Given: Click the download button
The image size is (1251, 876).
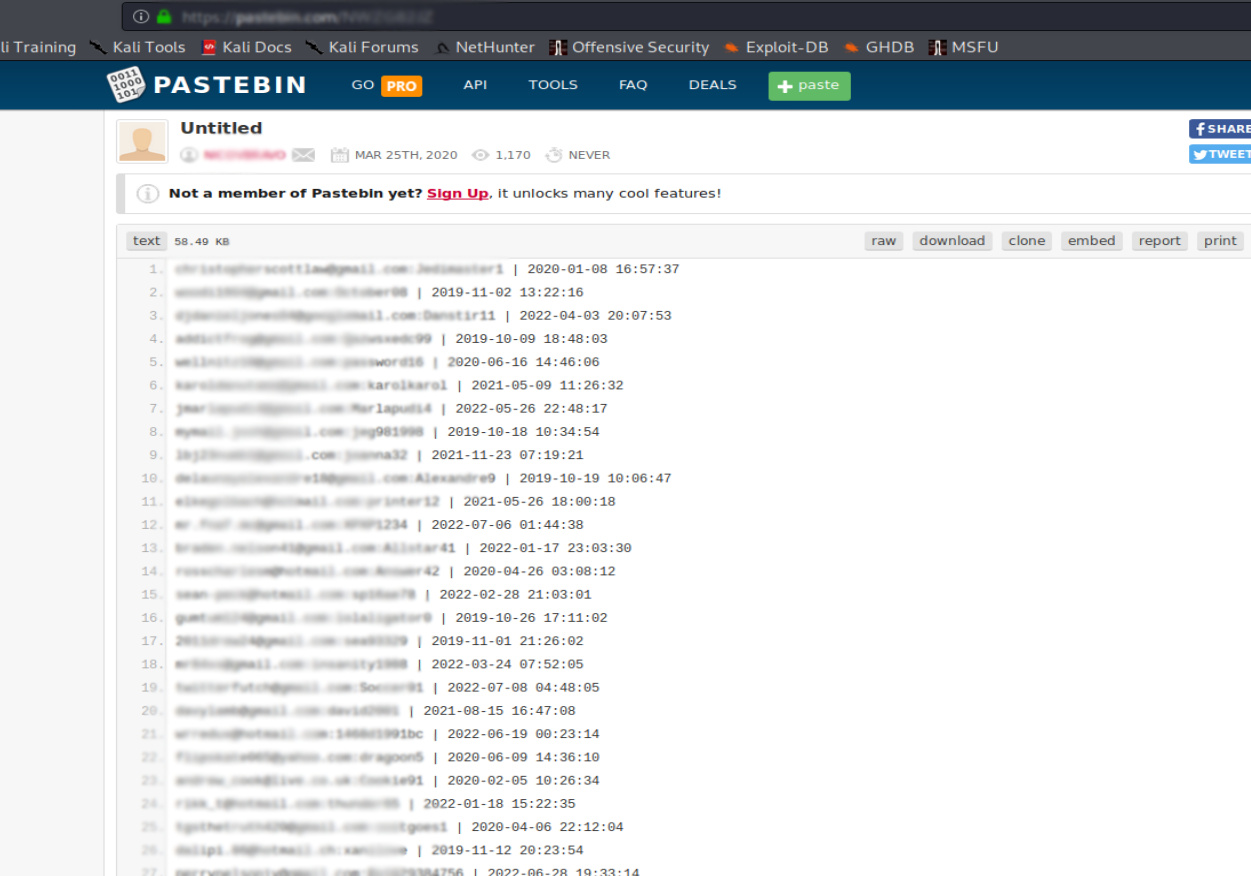Looking at the screenshot, I should pos(952,241).
